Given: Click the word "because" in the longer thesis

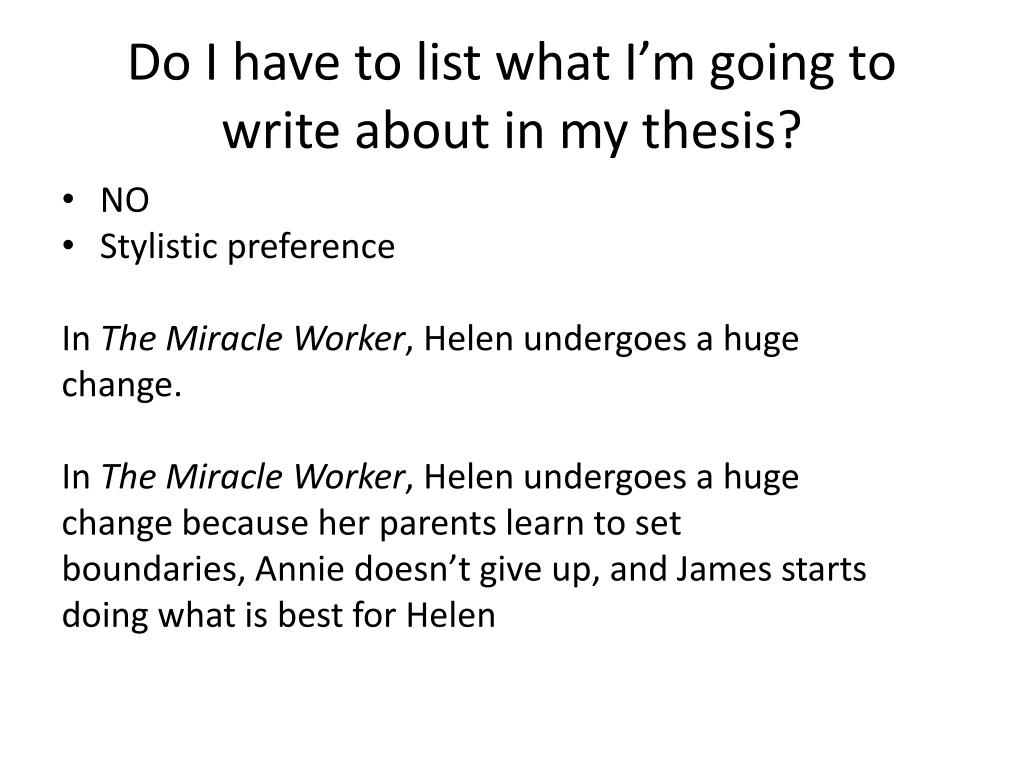Looking at the screenshot, I should 246,523.
